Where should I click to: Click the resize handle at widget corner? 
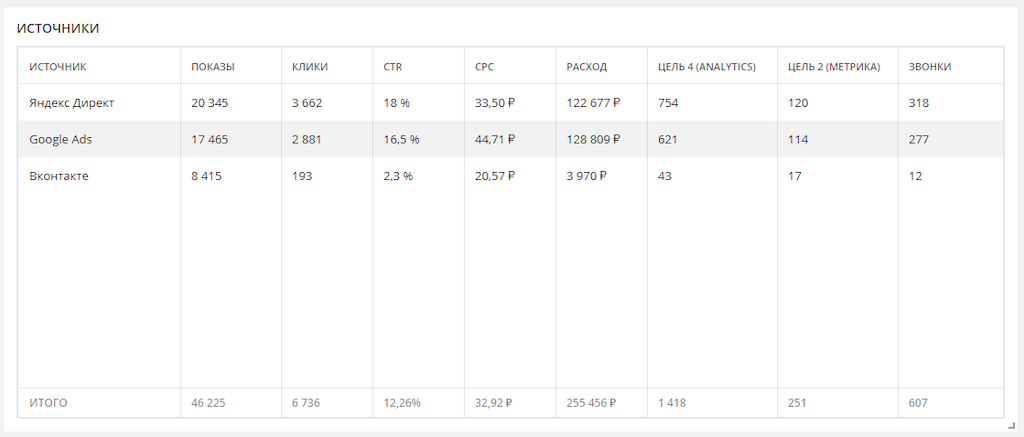coord(1010,425)
